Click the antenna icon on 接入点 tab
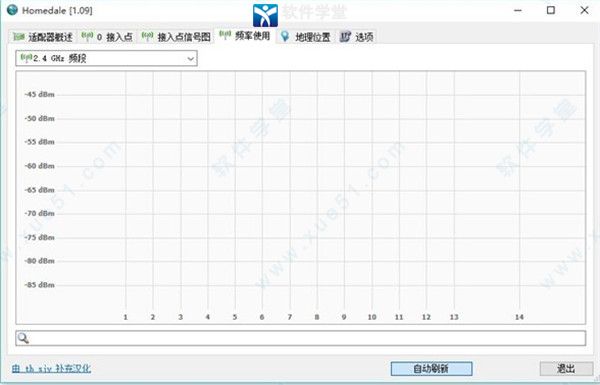This screenshot has height=385, width=600. (x=87, y=36)
